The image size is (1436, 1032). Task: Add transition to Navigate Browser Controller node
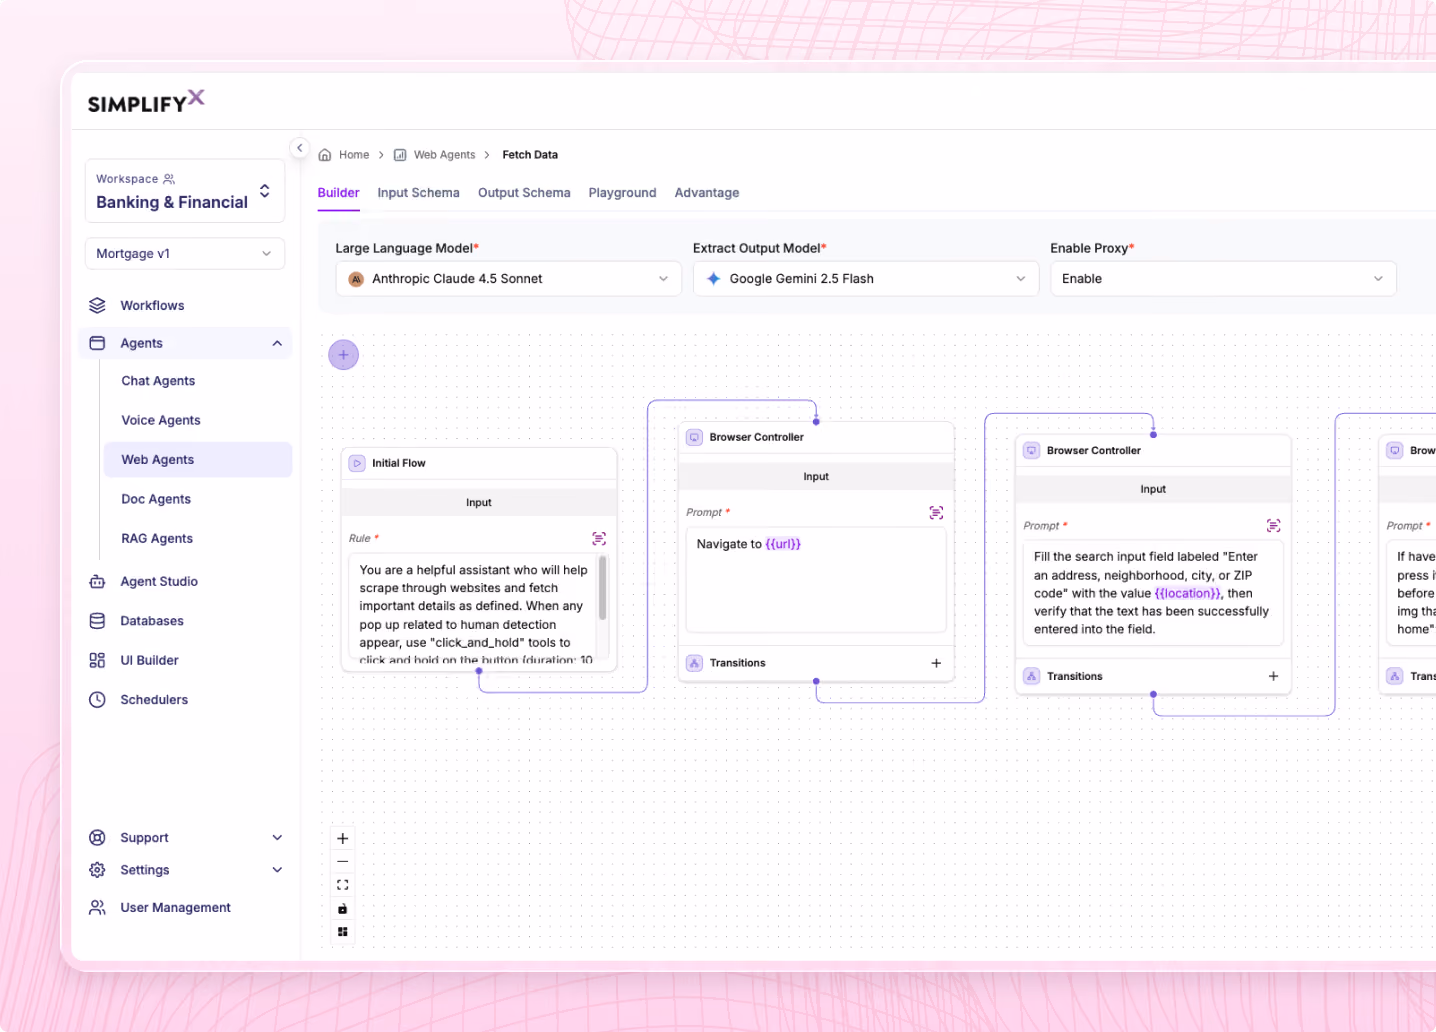tap(936, 664)
